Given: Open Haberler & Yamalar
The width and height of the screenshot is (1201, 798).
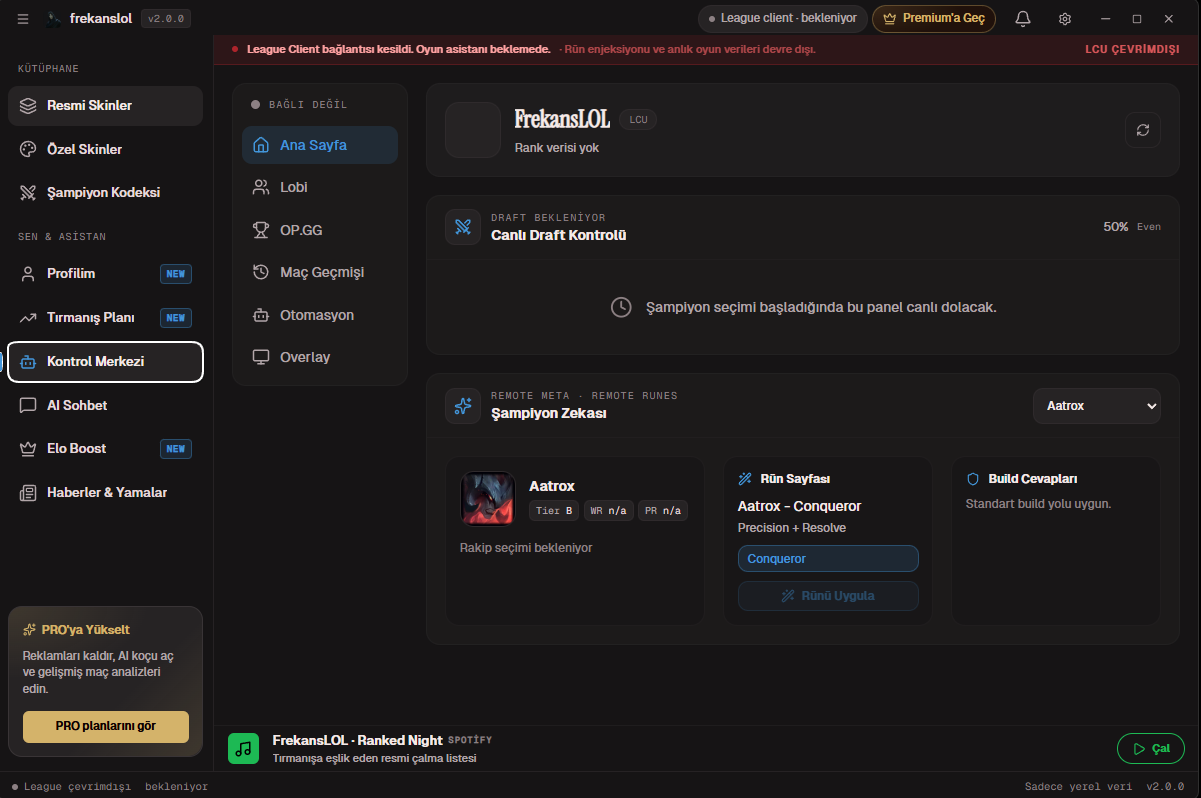Looking at the screenshot, I should pos(105,492).
